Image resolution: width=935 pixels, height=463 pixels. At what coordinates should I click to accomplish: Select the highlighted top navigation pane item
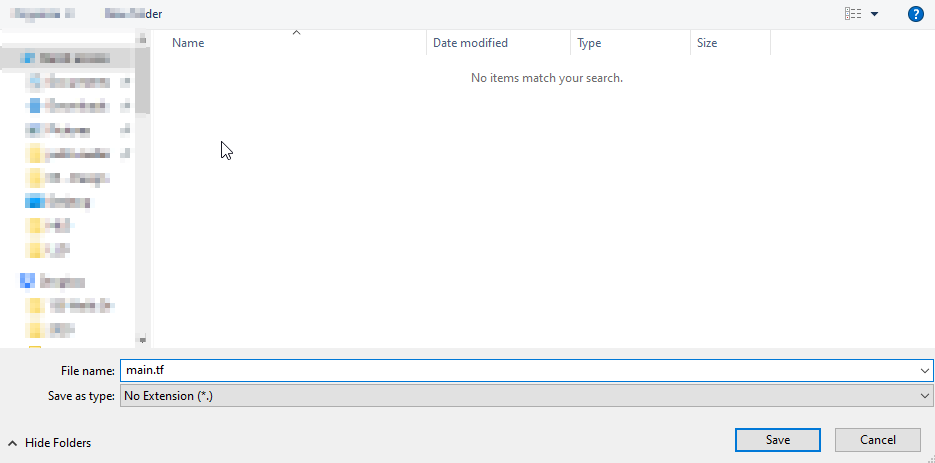tap(68, 59)
